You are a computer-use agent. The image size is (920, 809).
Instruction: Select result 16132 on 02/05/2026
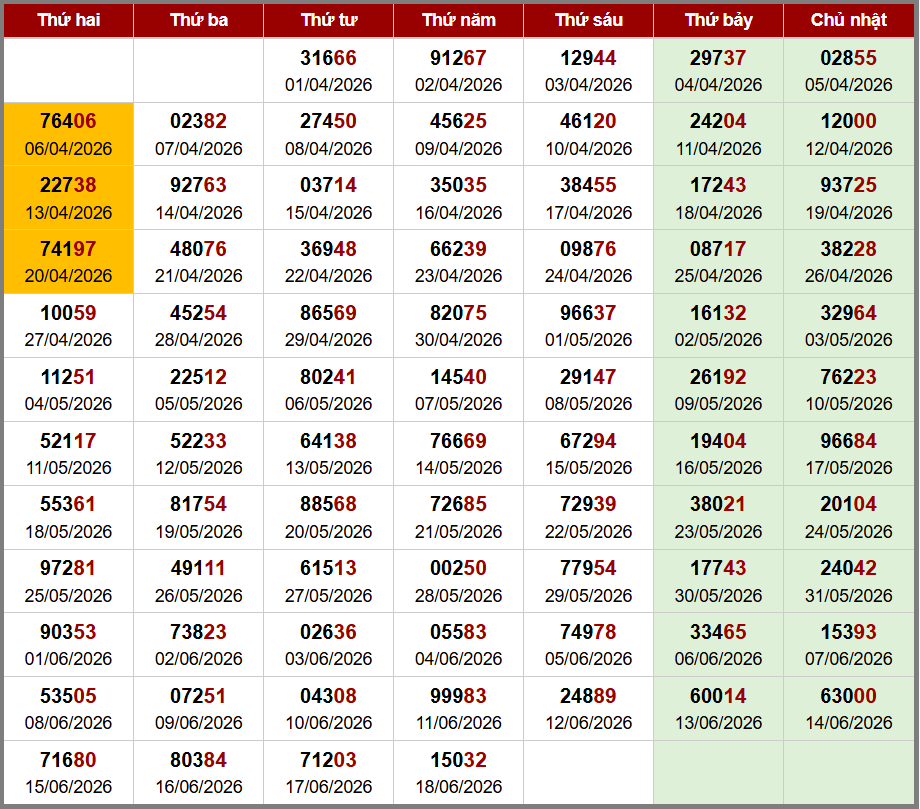pos(718,326)
